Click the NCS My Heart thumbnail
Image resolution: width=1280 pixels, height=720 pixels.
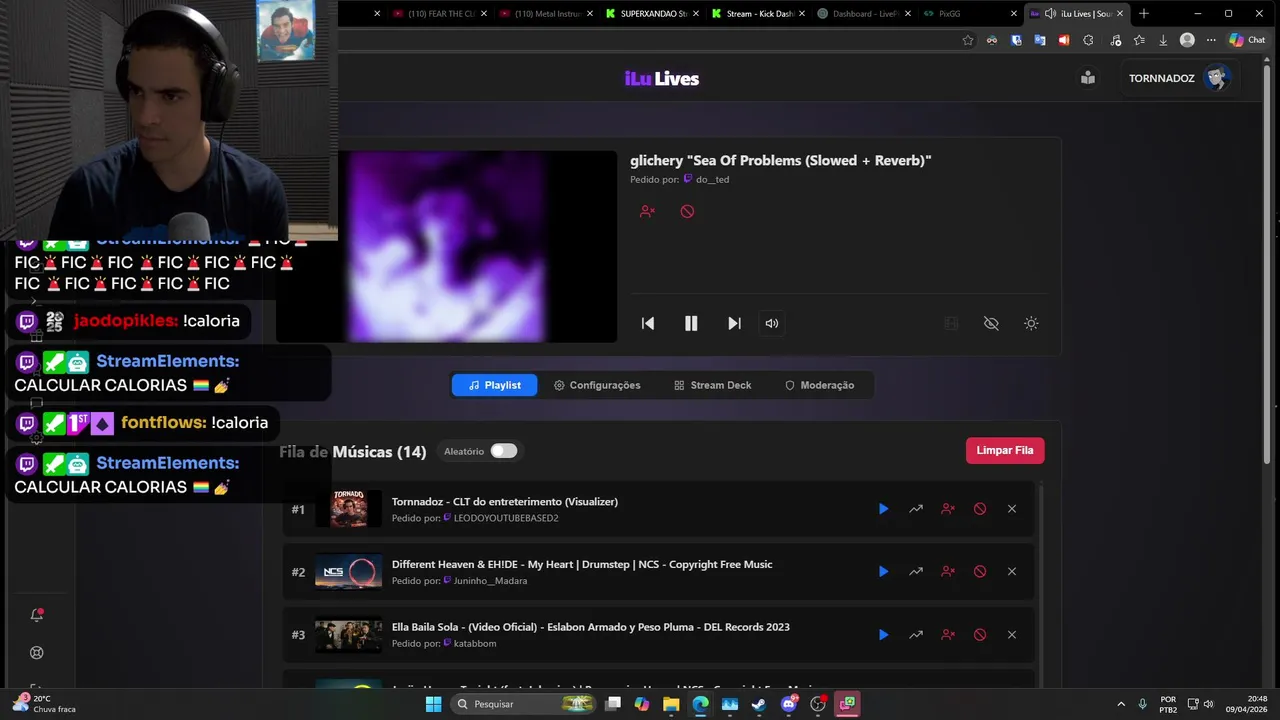point(348,572)
